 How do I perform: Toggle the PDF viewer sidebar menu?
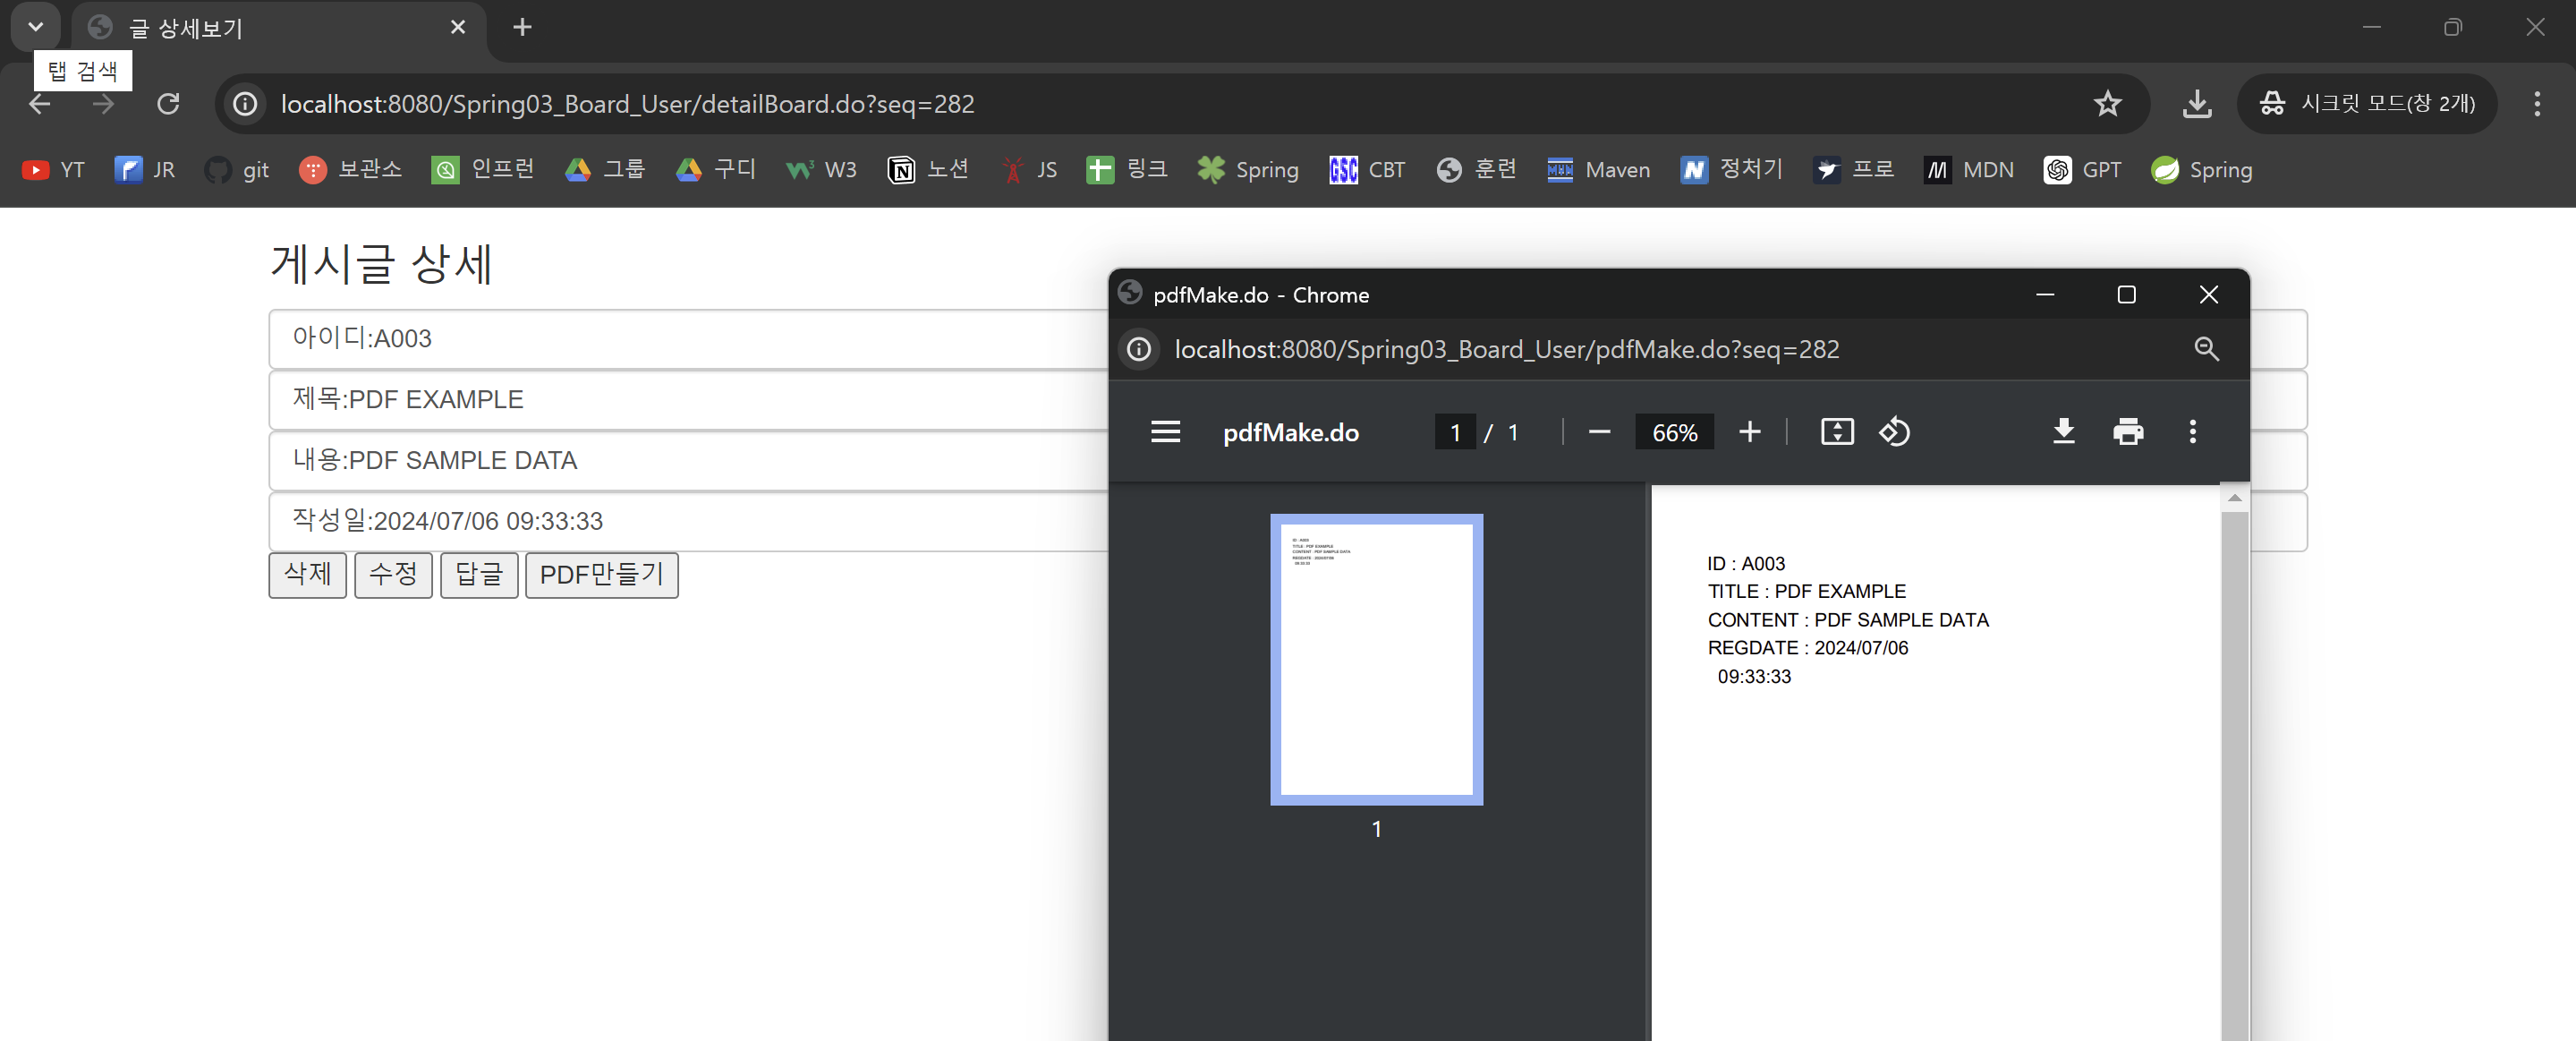click(1165, 432)
